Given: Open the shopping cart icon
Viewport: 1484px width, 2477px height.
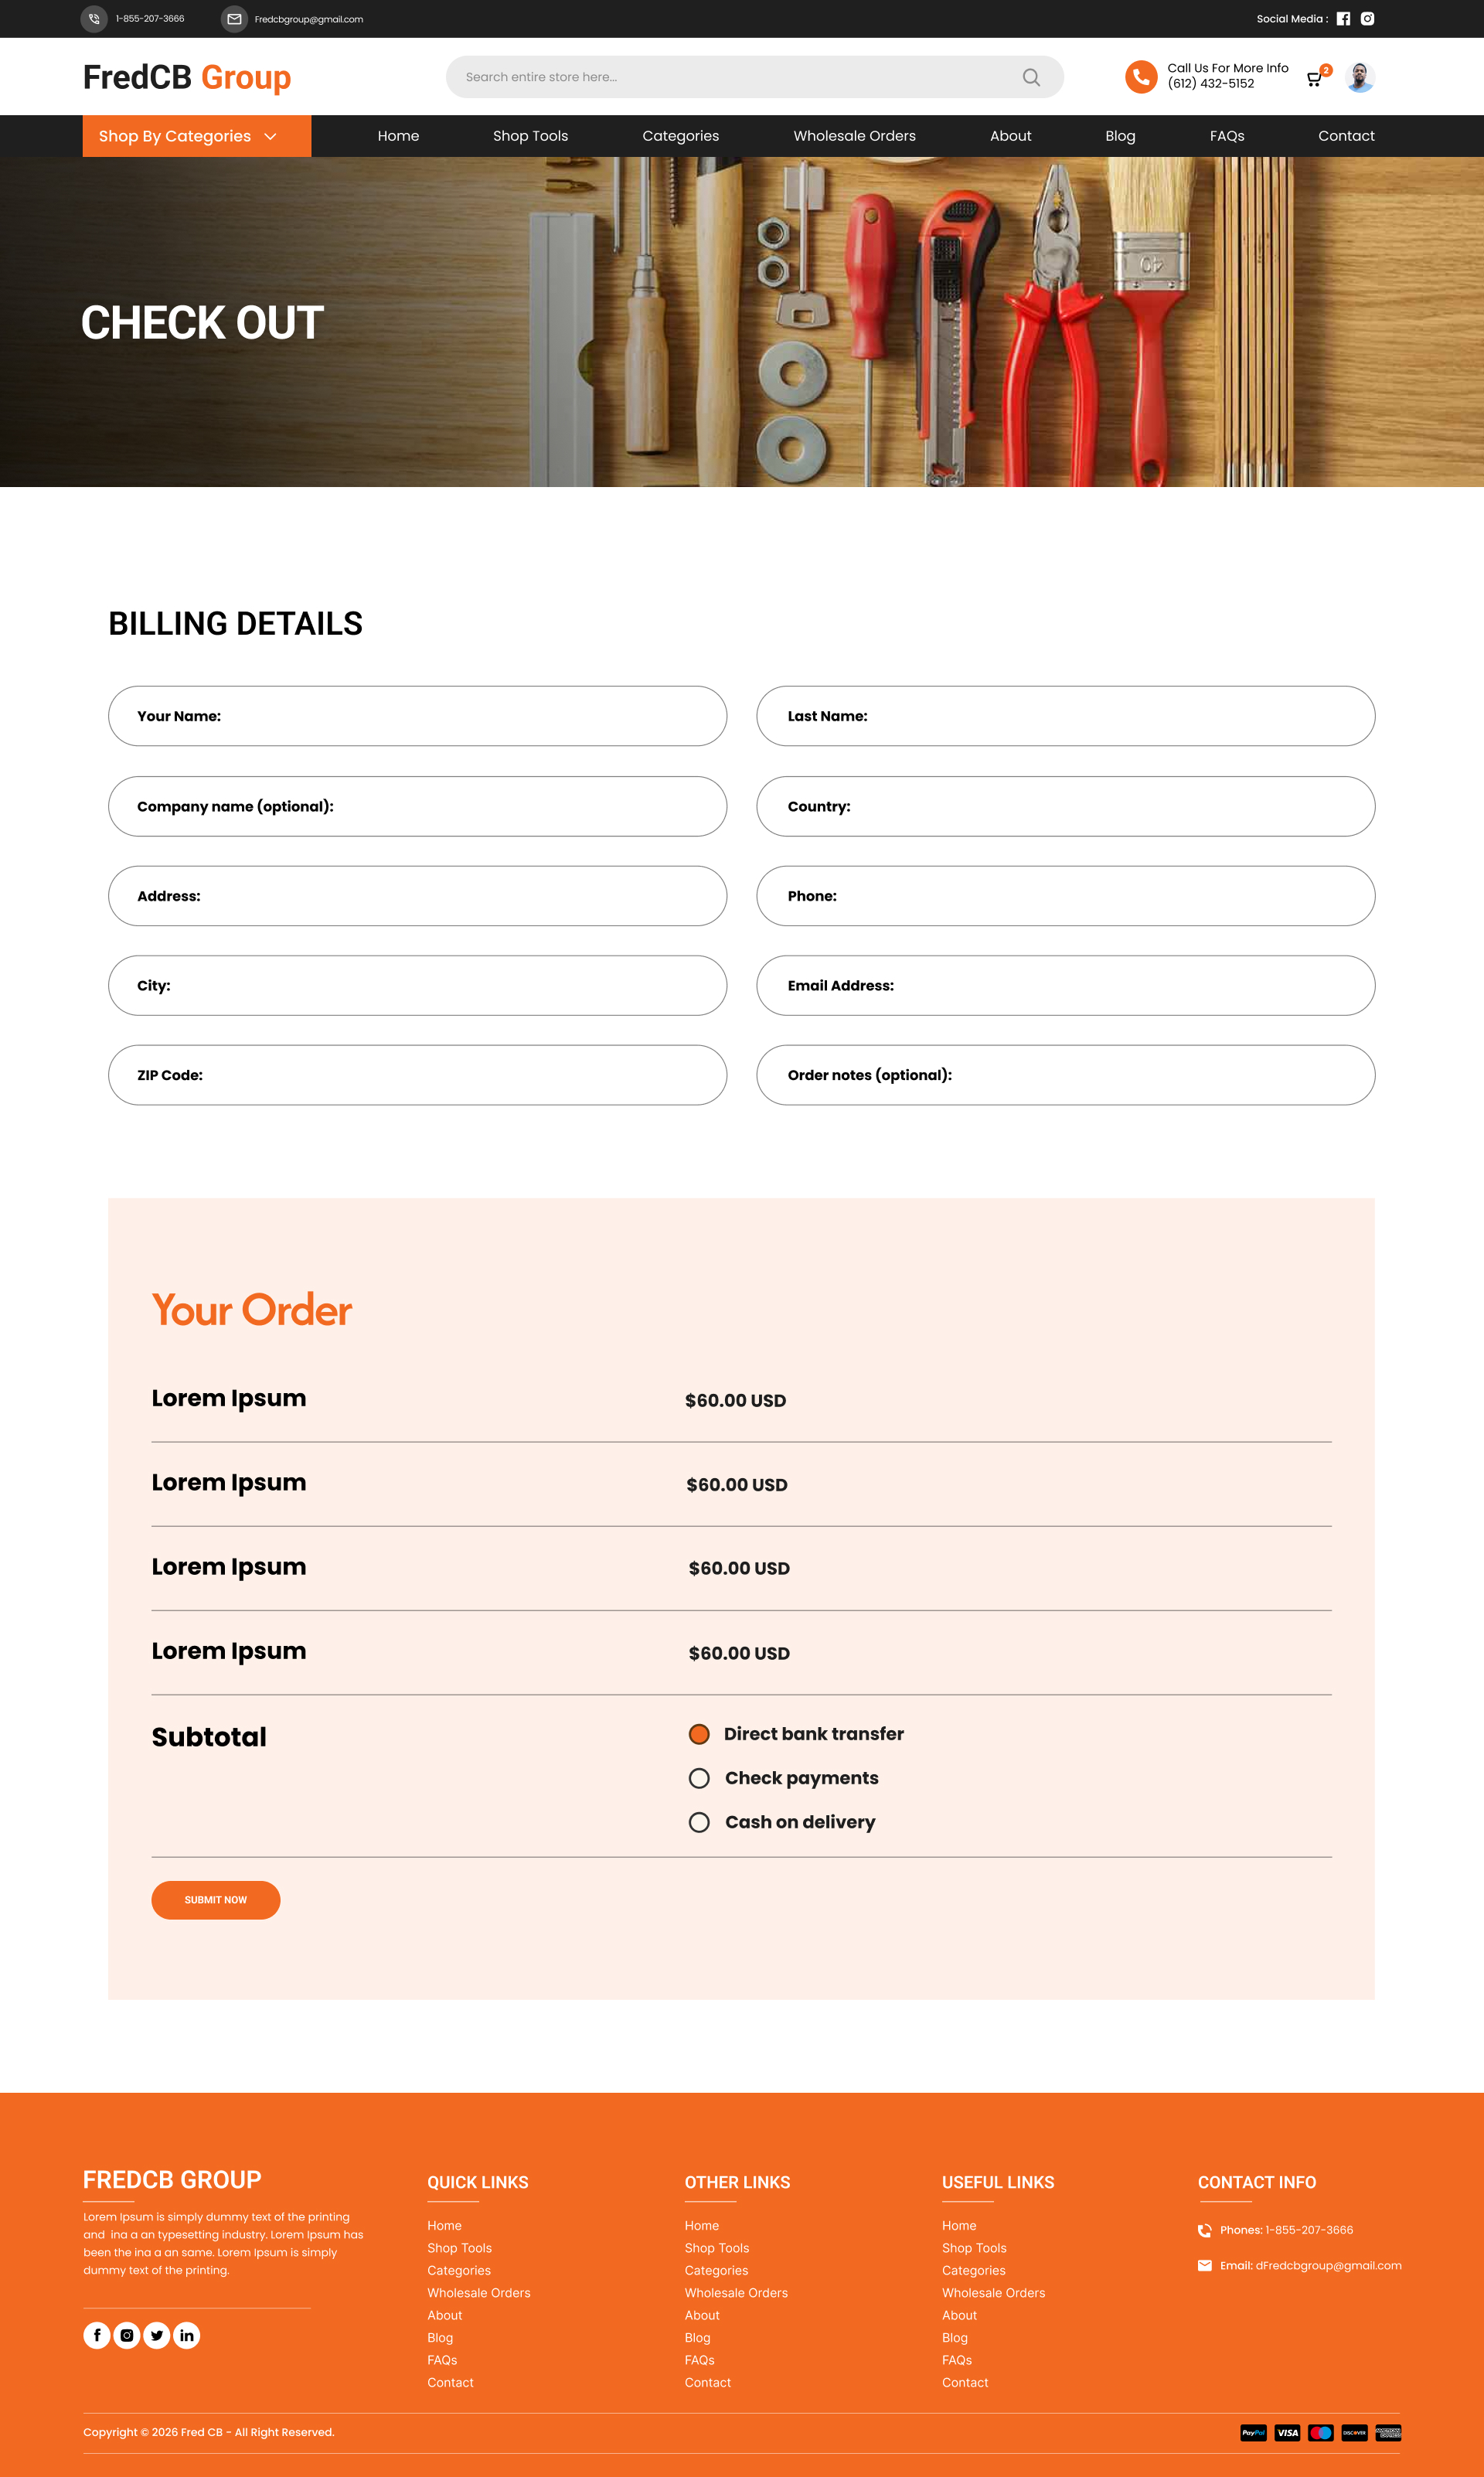Looking at the screenshot, I should pyautogui.click(x=1314, y=79).
